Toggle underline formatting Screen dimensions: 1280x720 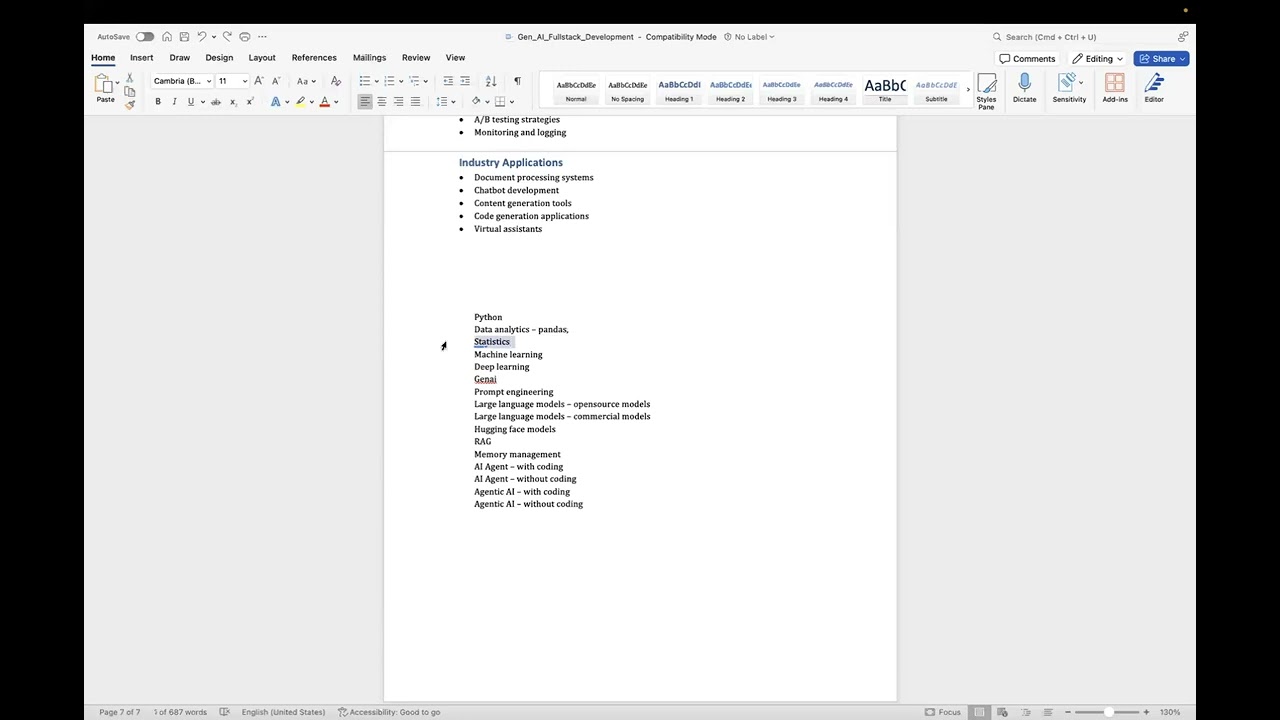(x=190, y=102)
